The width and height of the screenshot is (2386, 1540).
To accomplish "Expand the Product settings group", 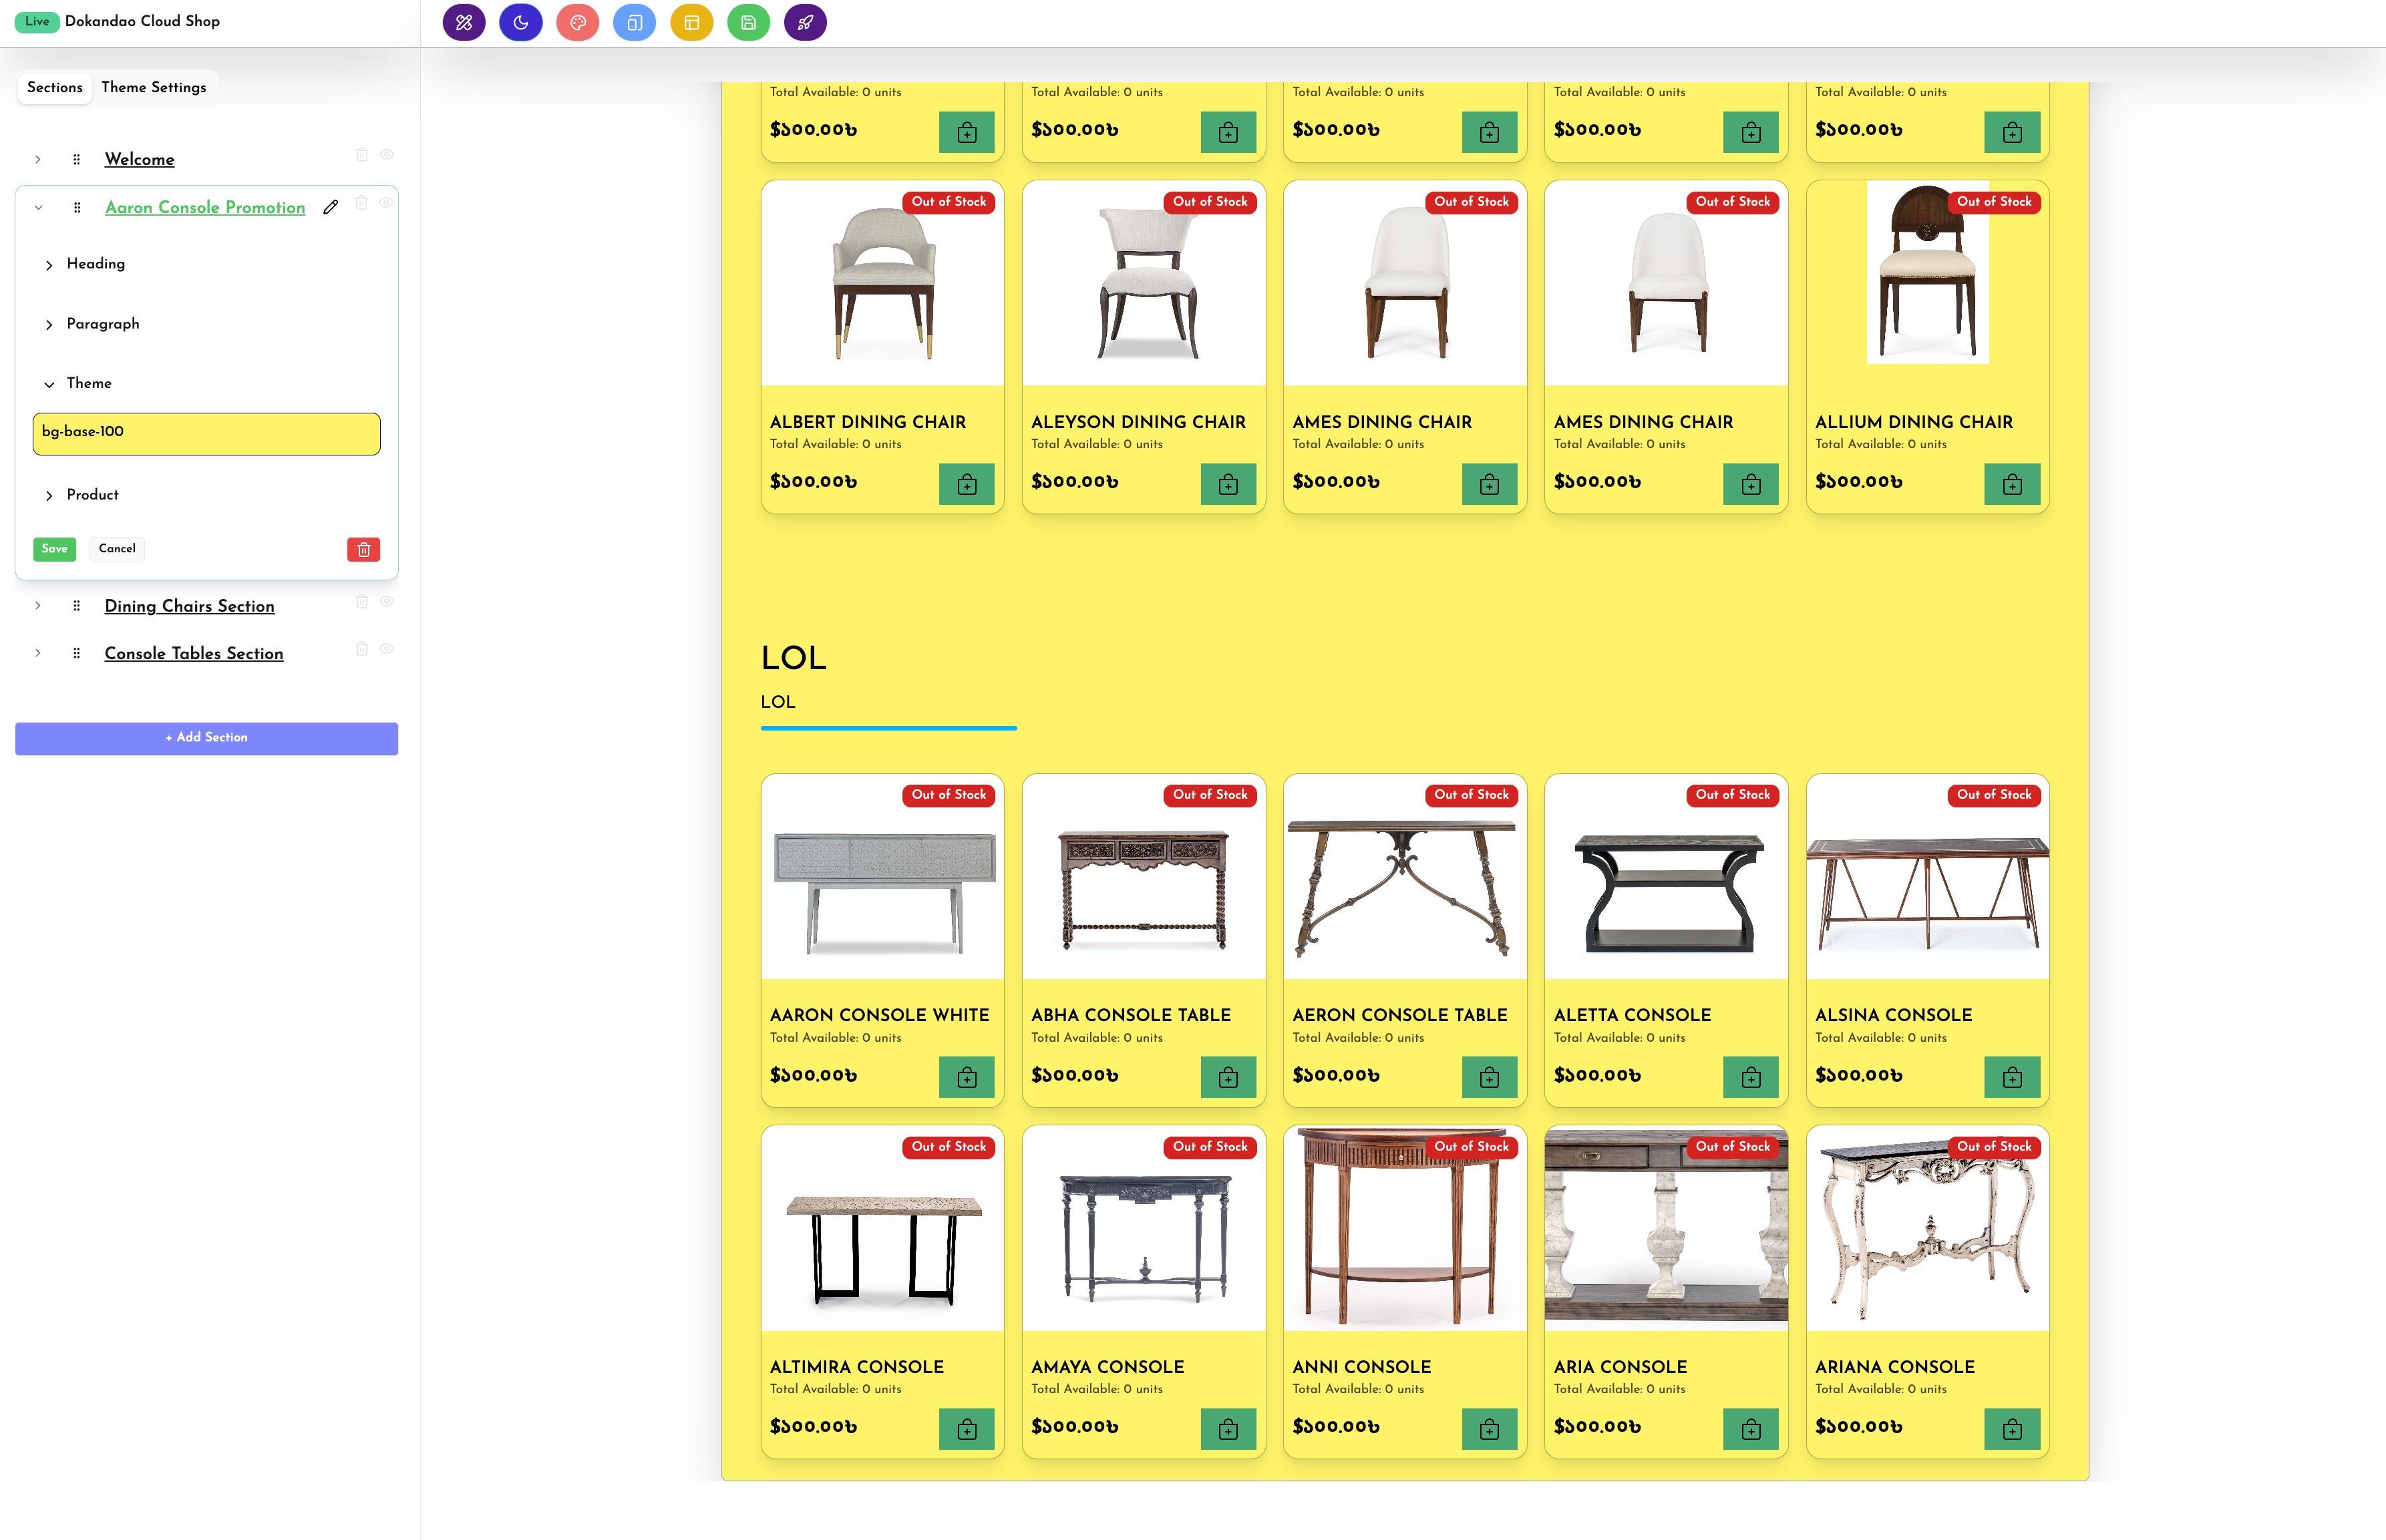I will pos(92,495).
